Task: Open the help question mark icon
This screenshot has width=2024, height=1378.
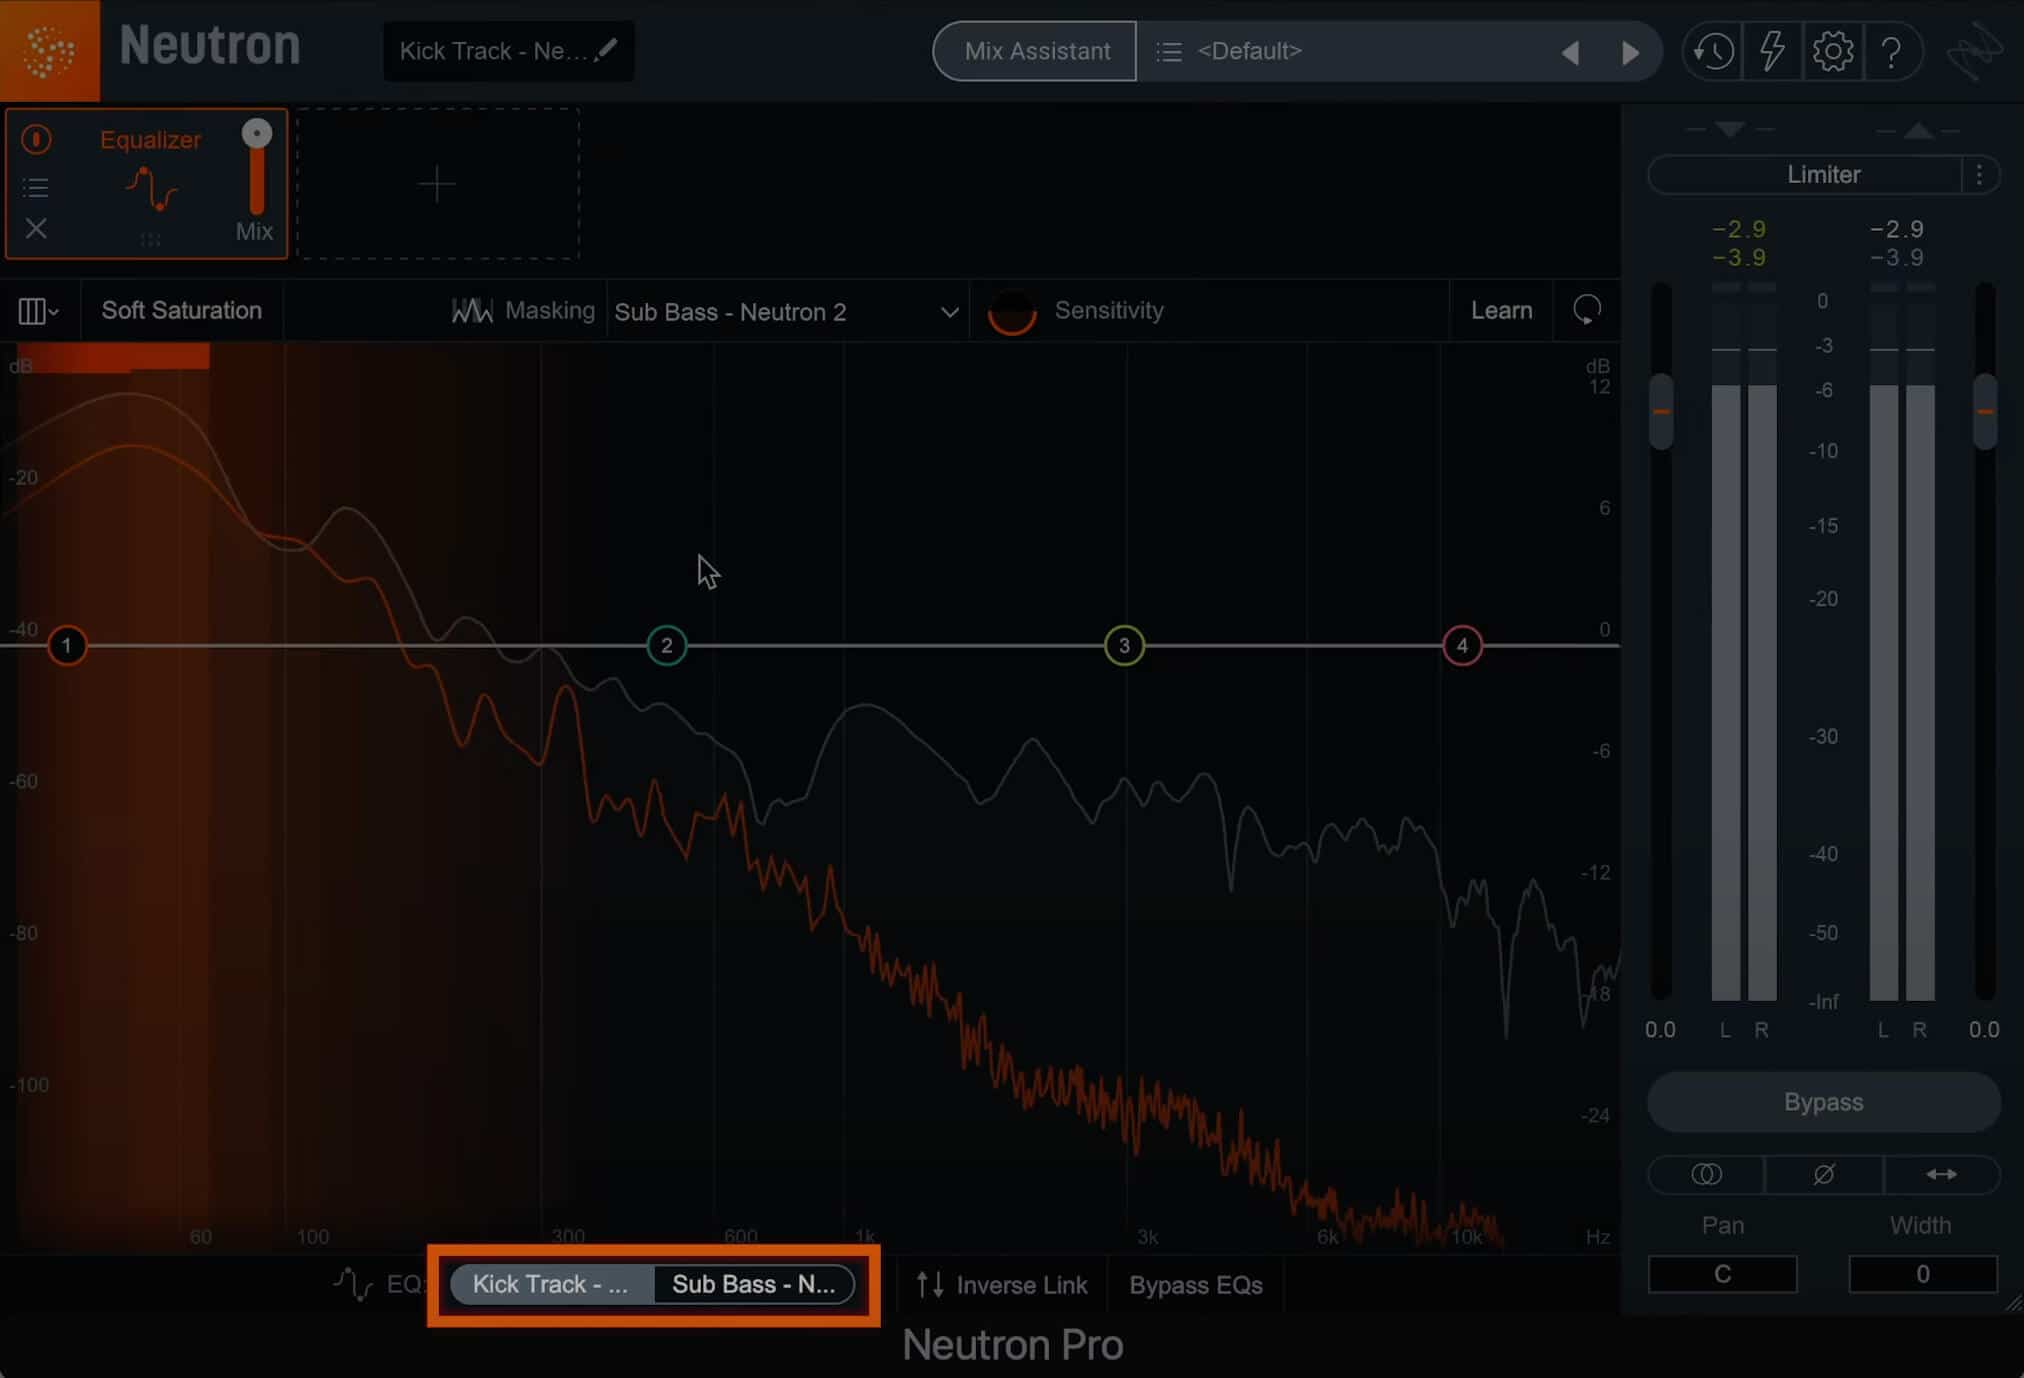Action: tap(1891, 51)
